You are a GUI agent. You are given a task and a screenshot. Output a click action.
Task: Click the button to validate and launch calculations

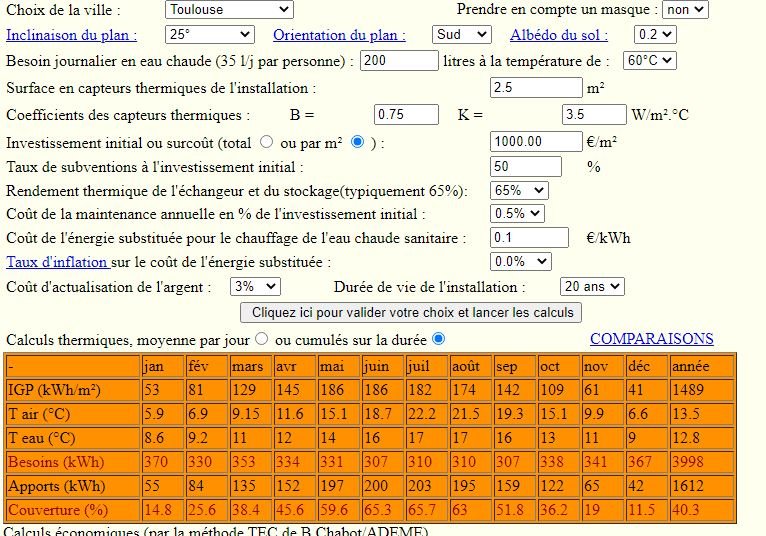(411, 313)
